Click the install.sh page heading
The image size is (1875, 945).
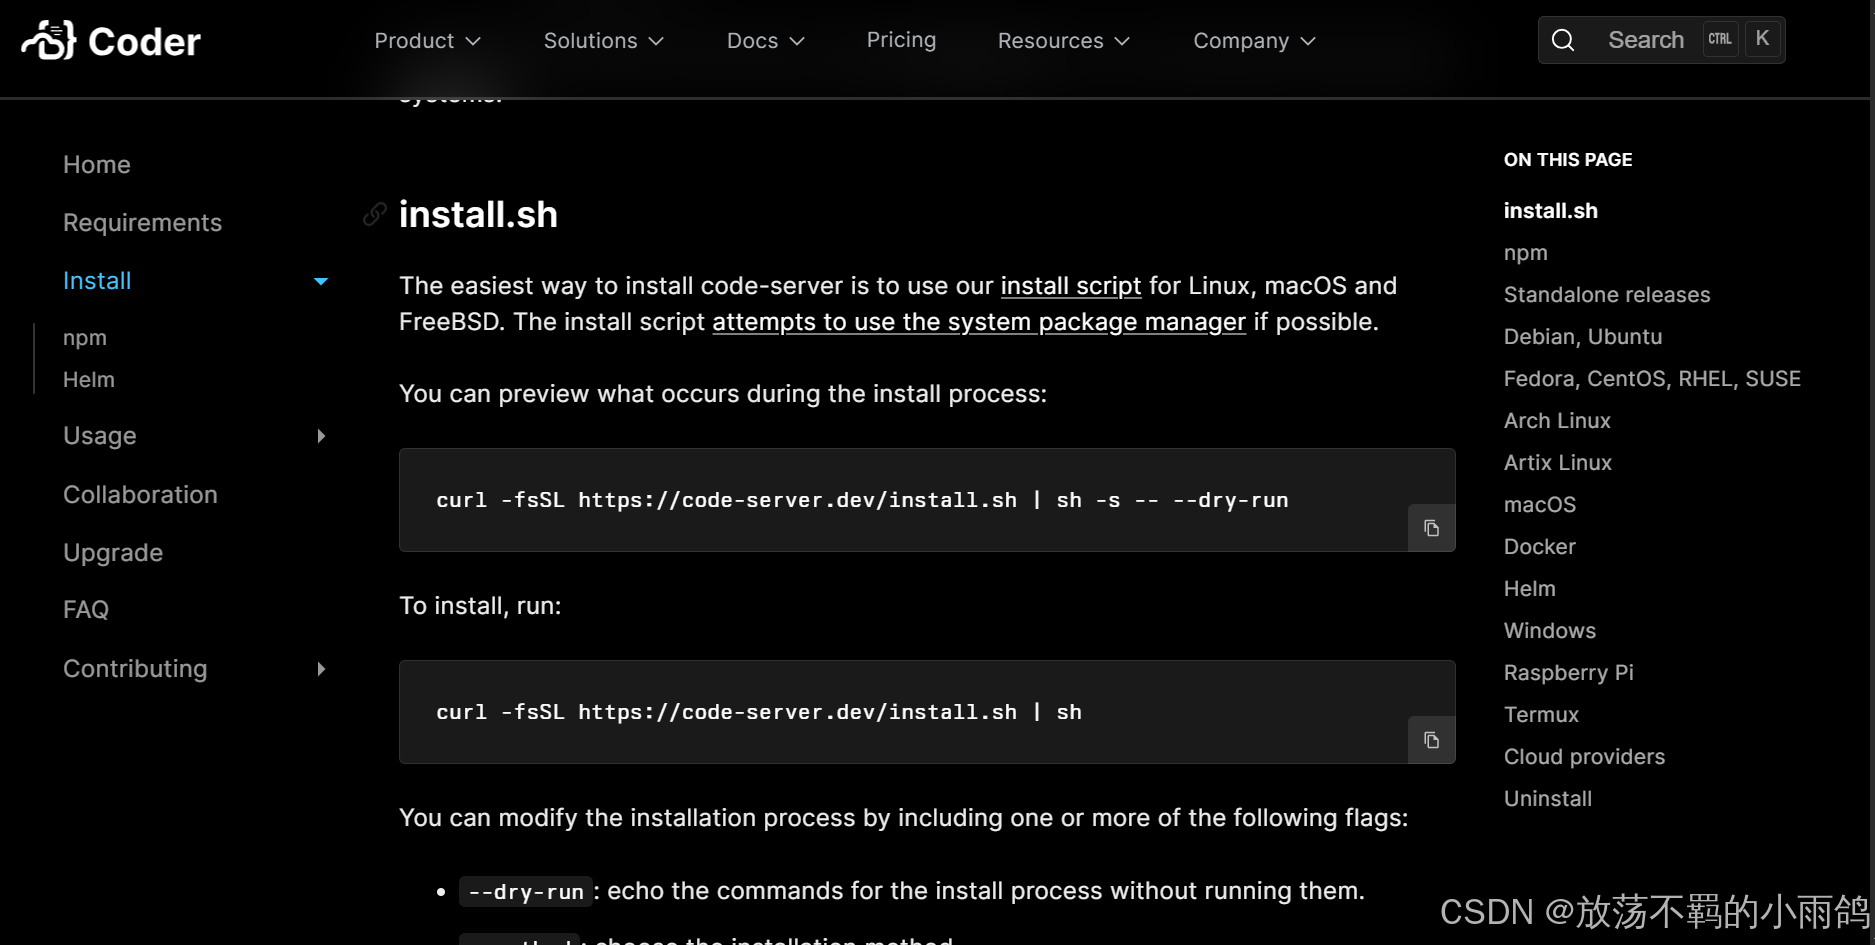pos(478,215)
